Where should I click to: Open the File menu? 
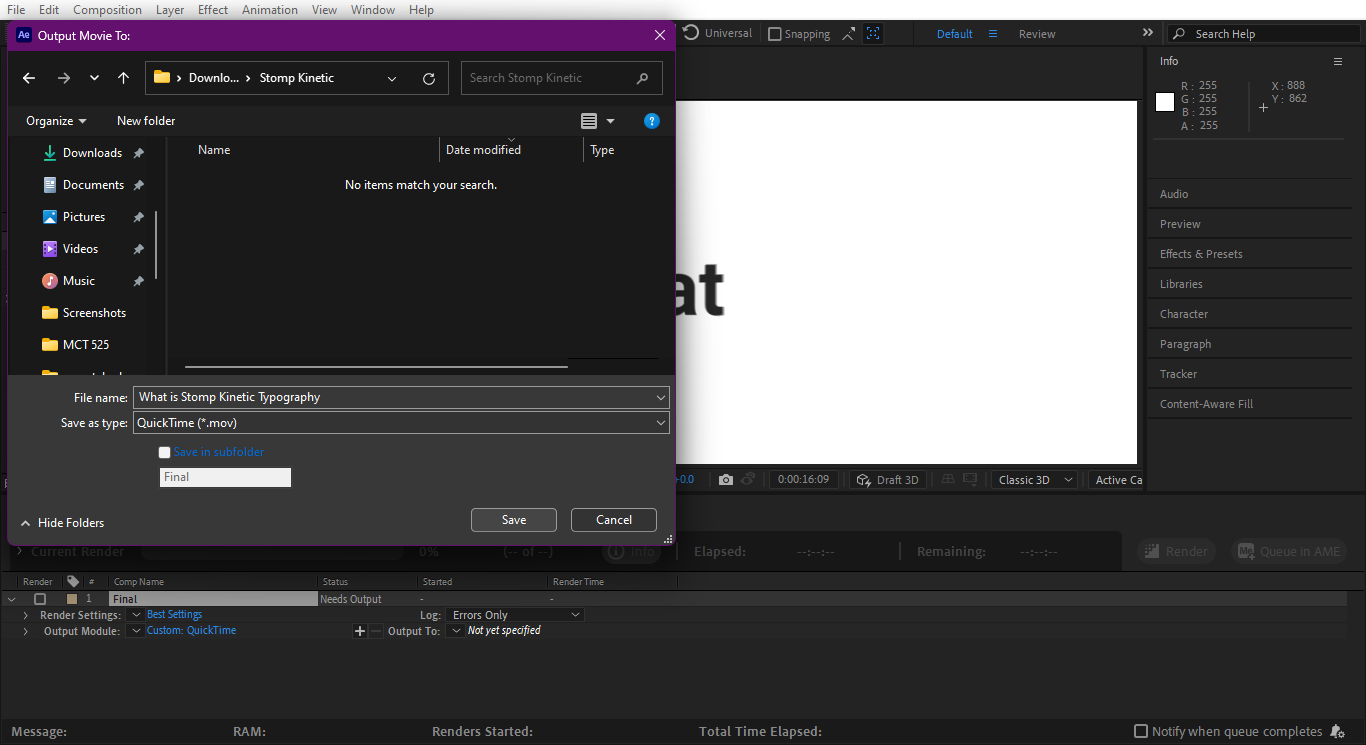click(16, 9)
